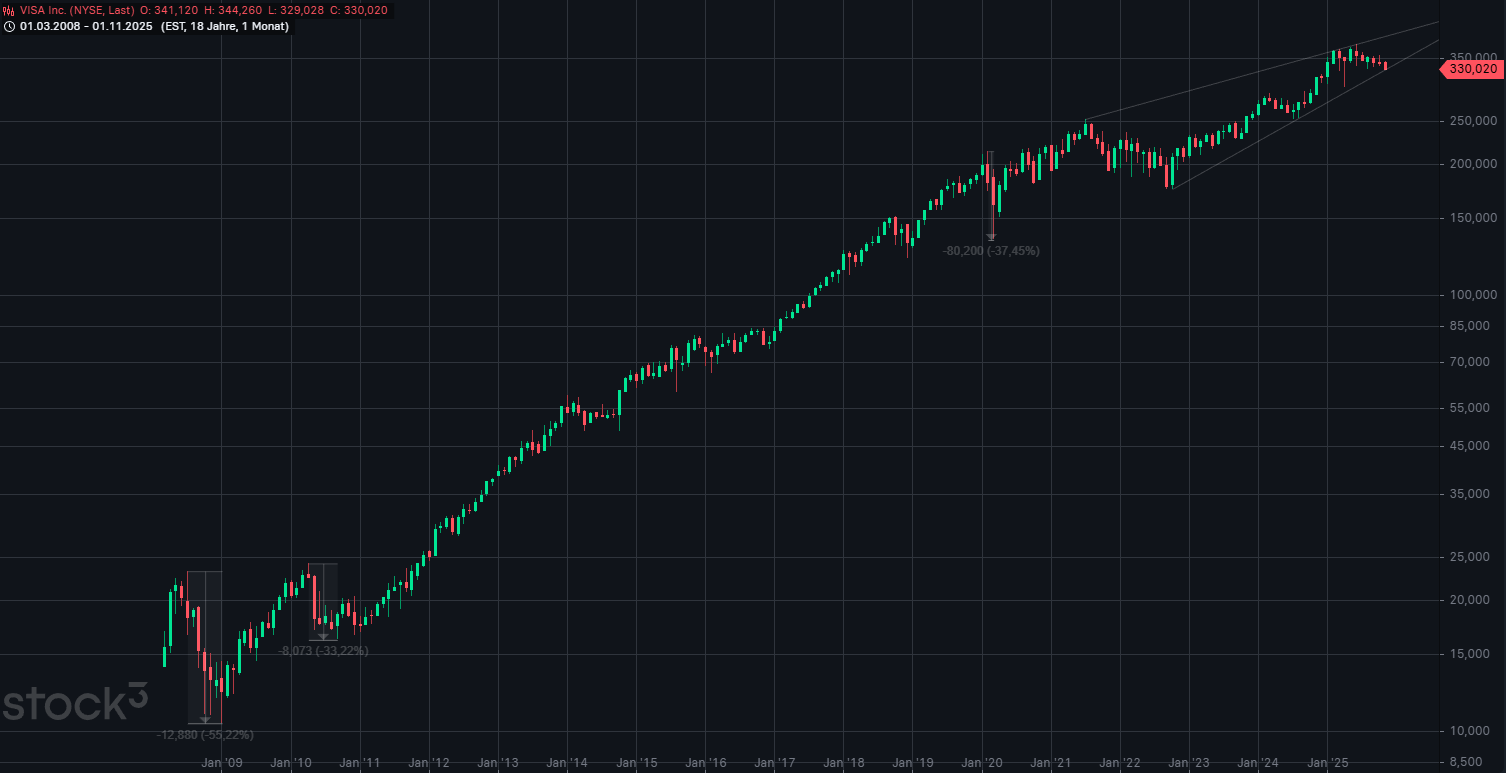Image resolution: width=1506 pixels, height=773 pixels.
Task: Click the EST timezone duration text
Action: 224,26
